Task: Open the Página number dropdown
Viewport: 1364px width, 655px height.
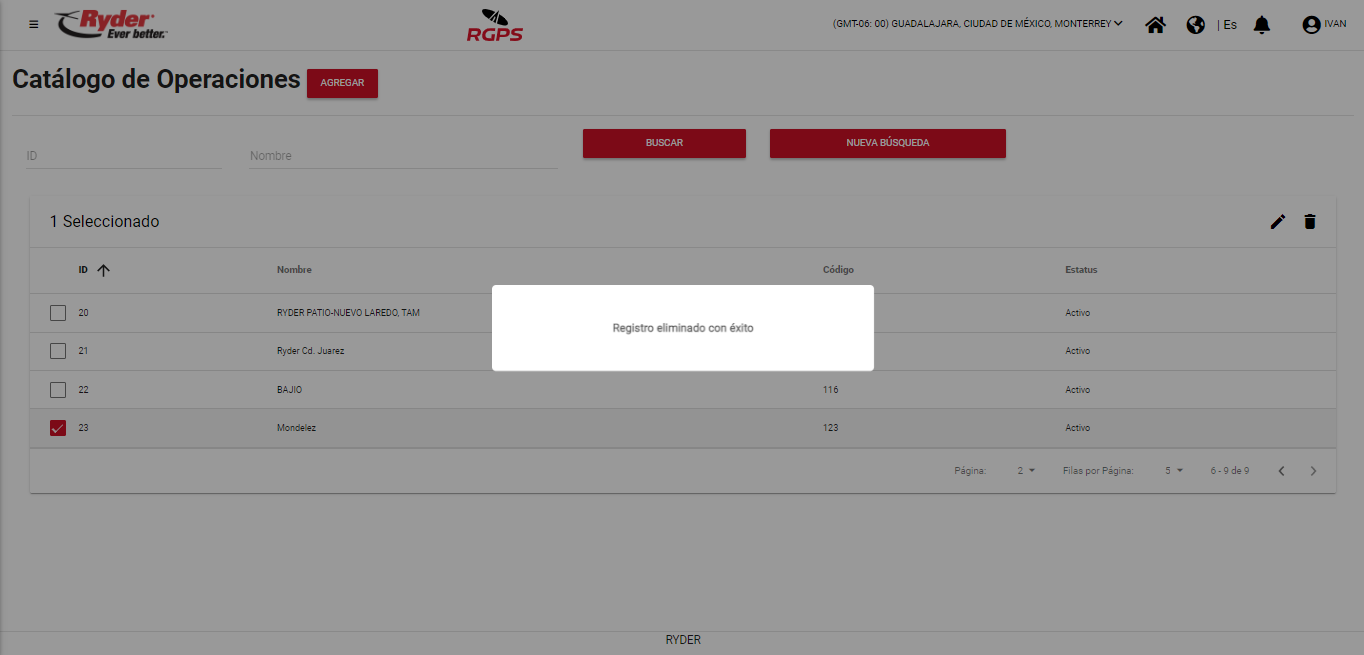Action: pyautogui.click(x=1026, y=471)
